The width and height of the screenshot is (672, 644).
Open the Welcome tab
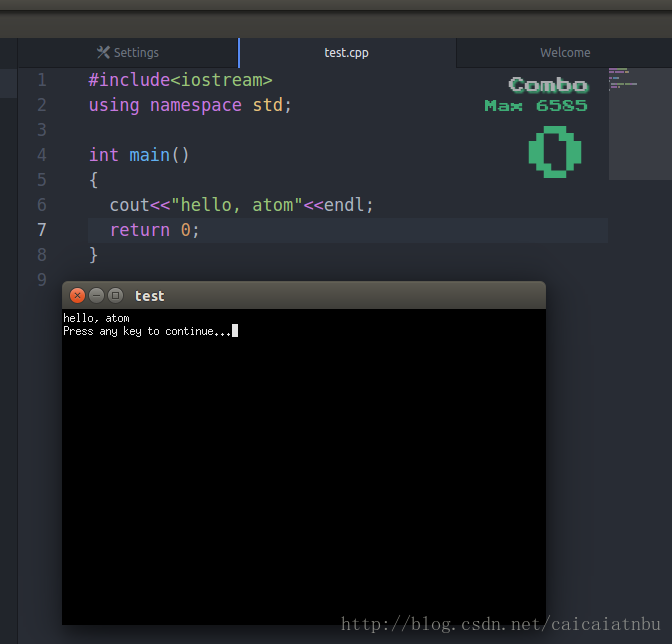pyautogui.click(x=565, y=53)
